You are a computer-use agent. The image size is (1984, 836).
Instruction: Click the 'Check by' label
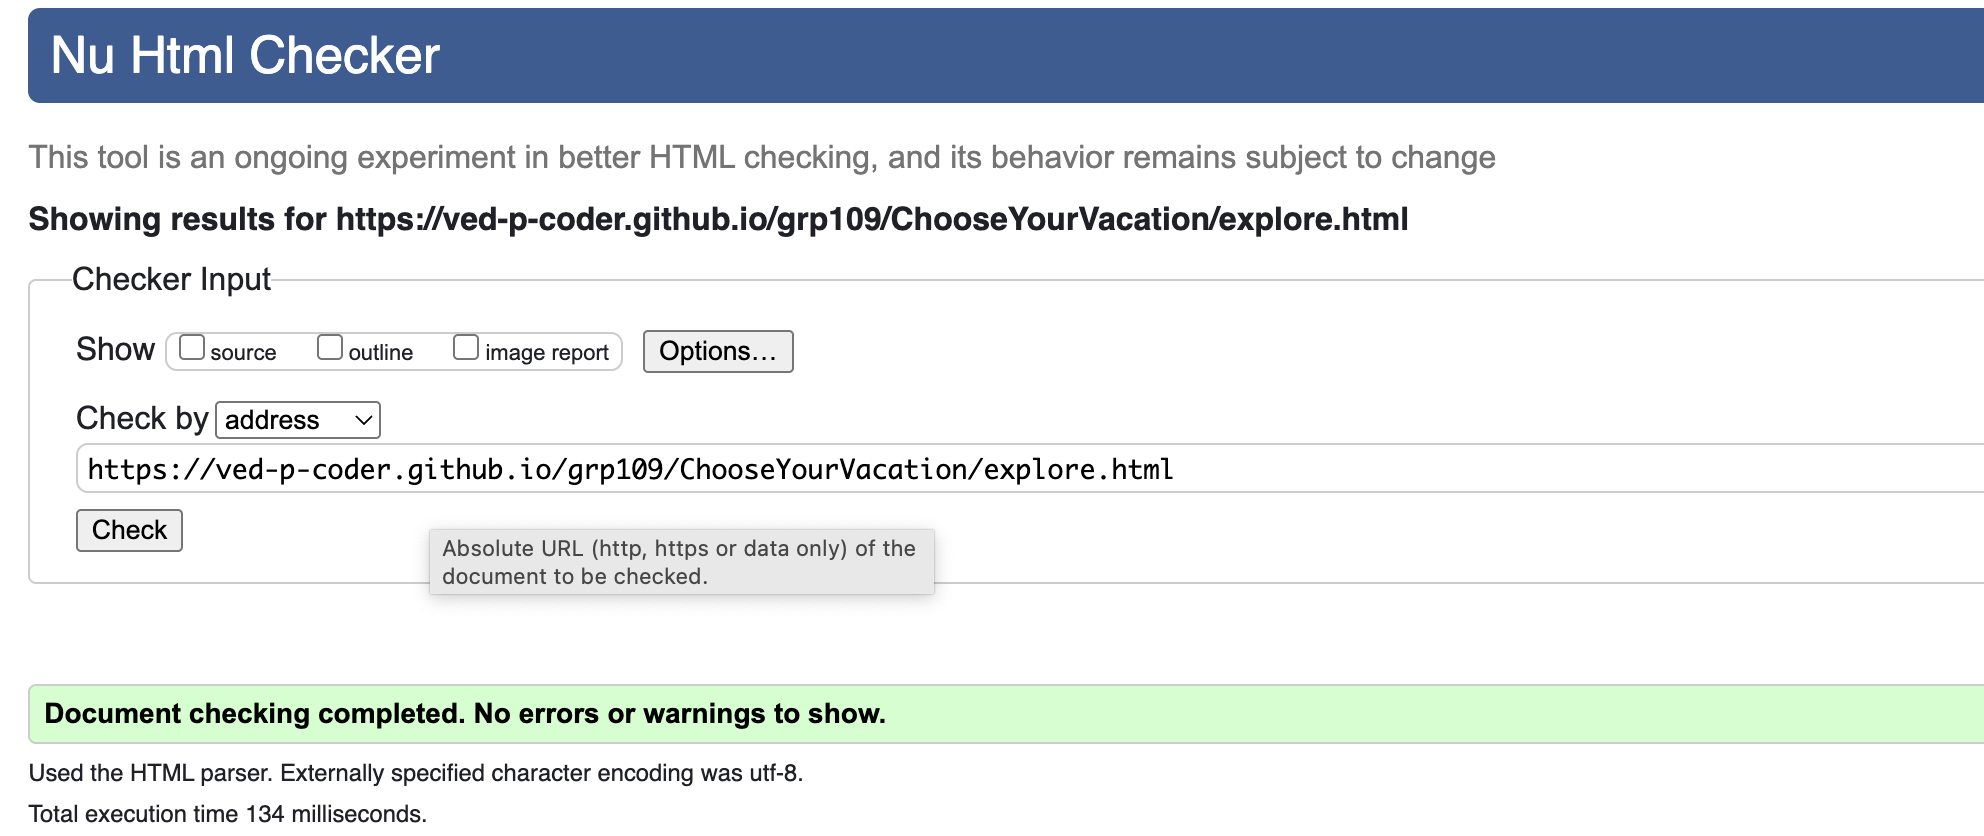click(x=142, y=418)
